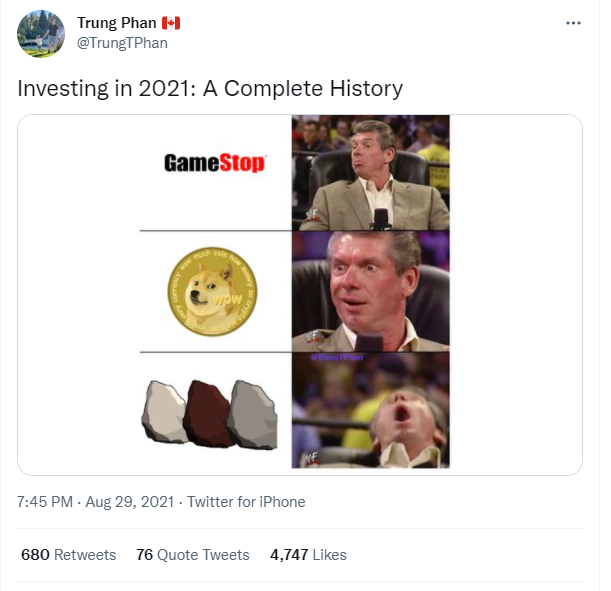Viewport: 611px width, 591px height.
Task: Open the tweet's three-dot more options menu
Action: coord(572,23)
